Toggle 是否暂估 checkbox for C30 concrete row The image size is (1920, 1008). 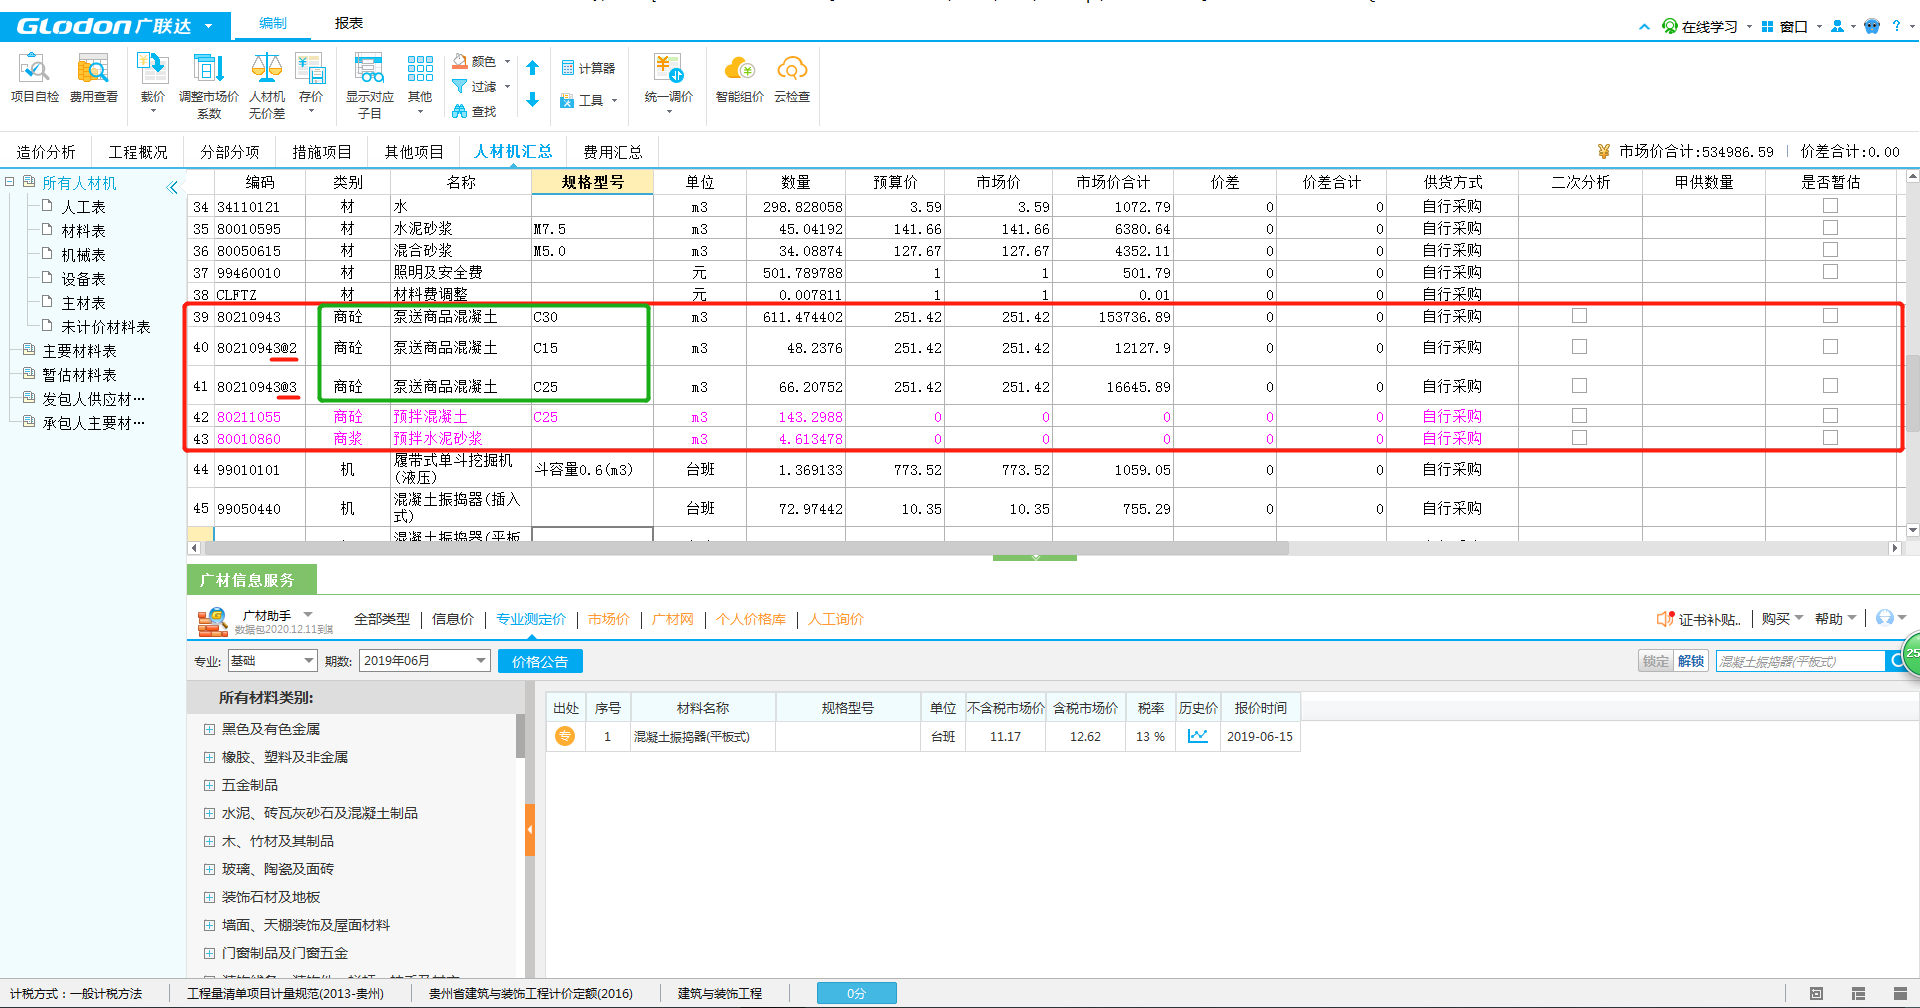(x=1830, y=315)
